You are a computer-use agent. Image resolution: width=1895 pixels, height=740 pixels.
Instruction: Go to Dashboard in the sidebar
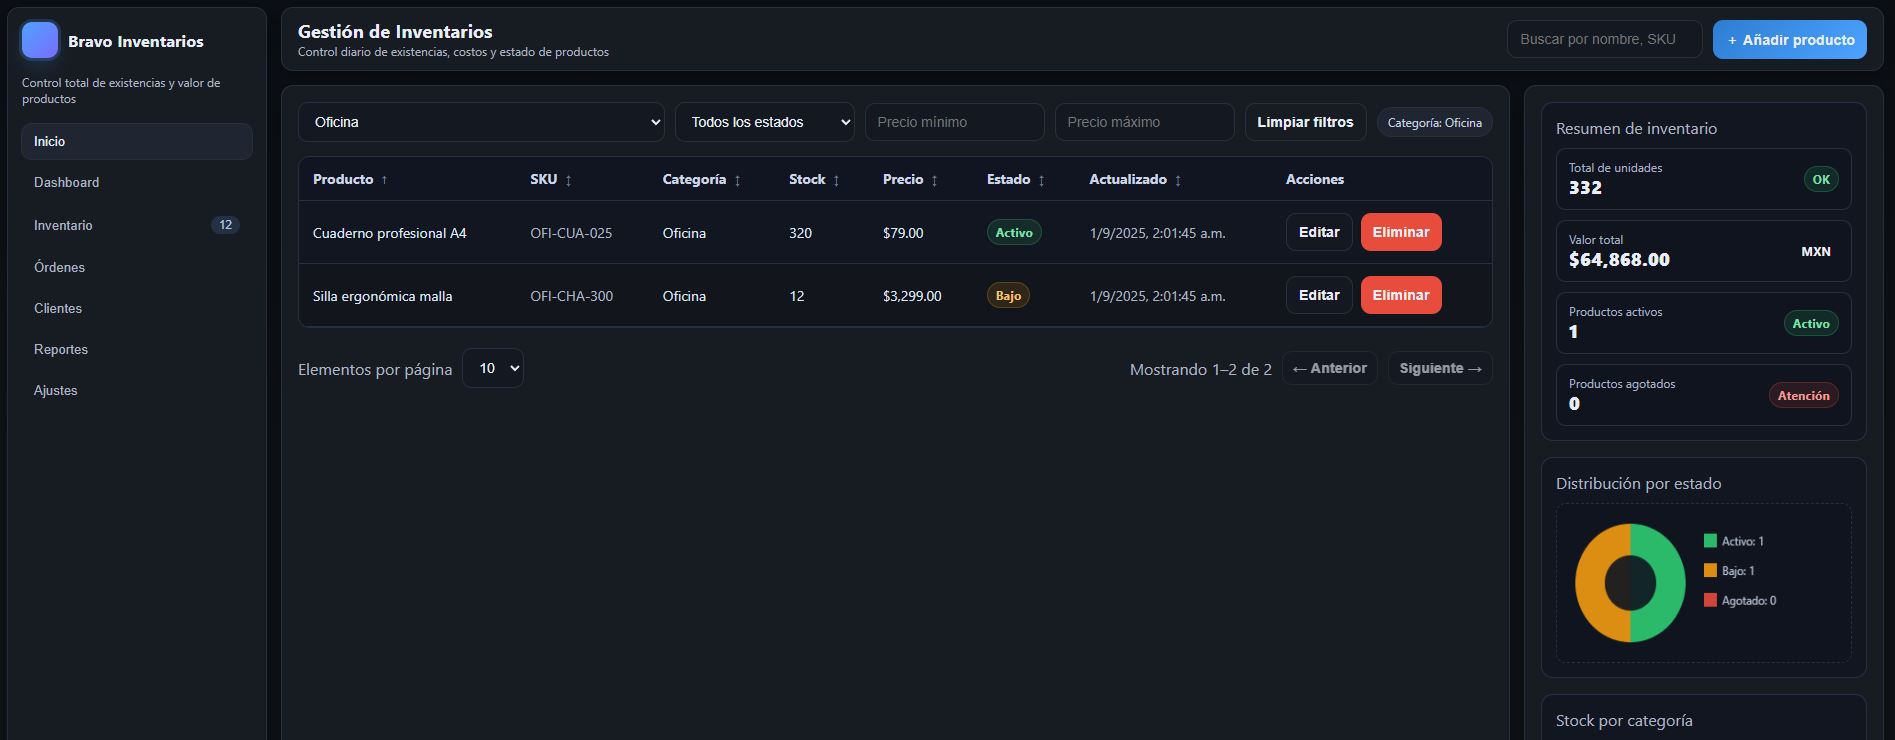[x=66, y=182]
